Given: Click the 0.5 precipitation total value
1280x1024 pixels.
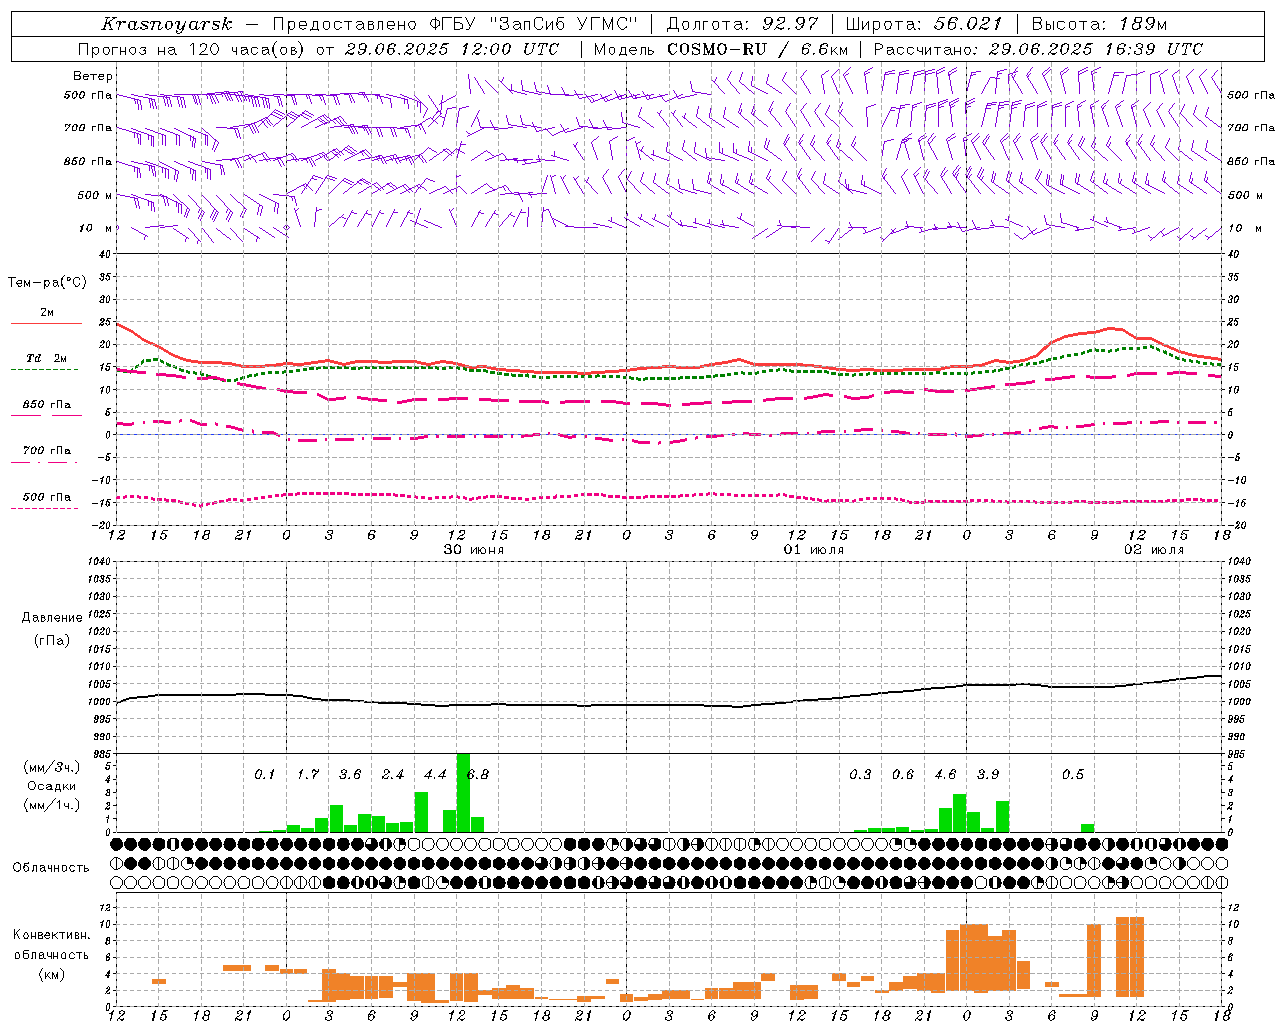Looking at the screenshot, I should pyautogui.click(x=1073, y=774).
